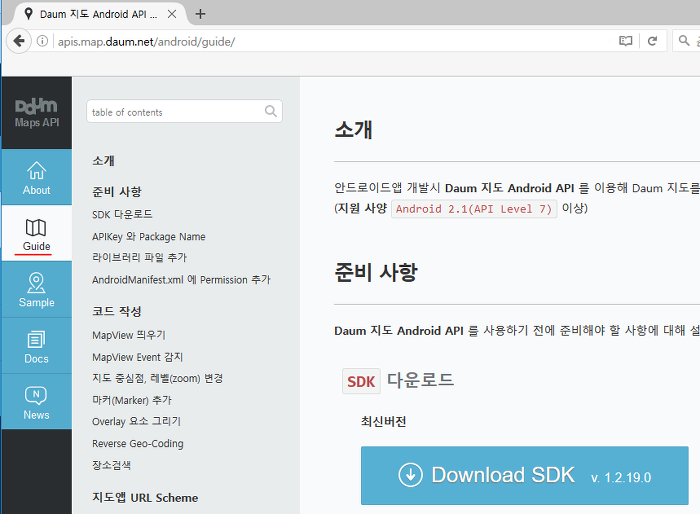Open Overlay 요소 그리기 link
The image size is (700, 514).
[x=136, y=421]
